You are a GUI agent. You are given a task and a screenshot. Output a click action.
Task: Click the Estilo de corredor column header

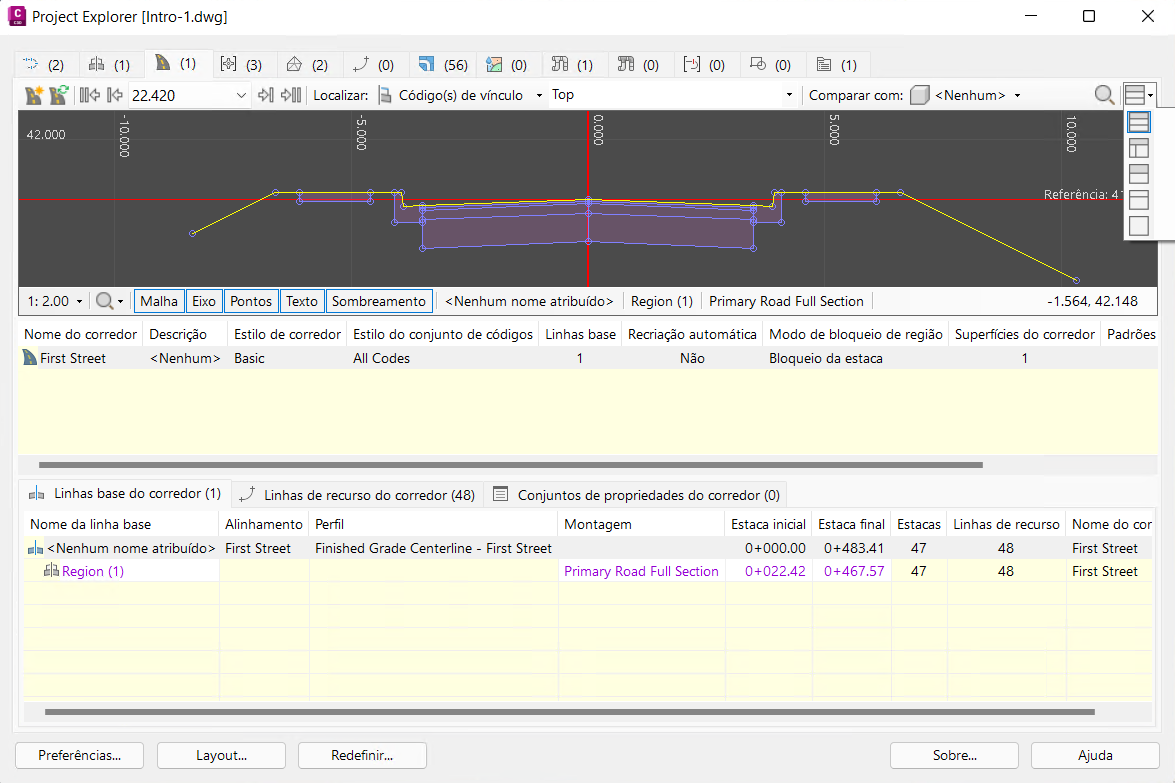coord(287,334)
